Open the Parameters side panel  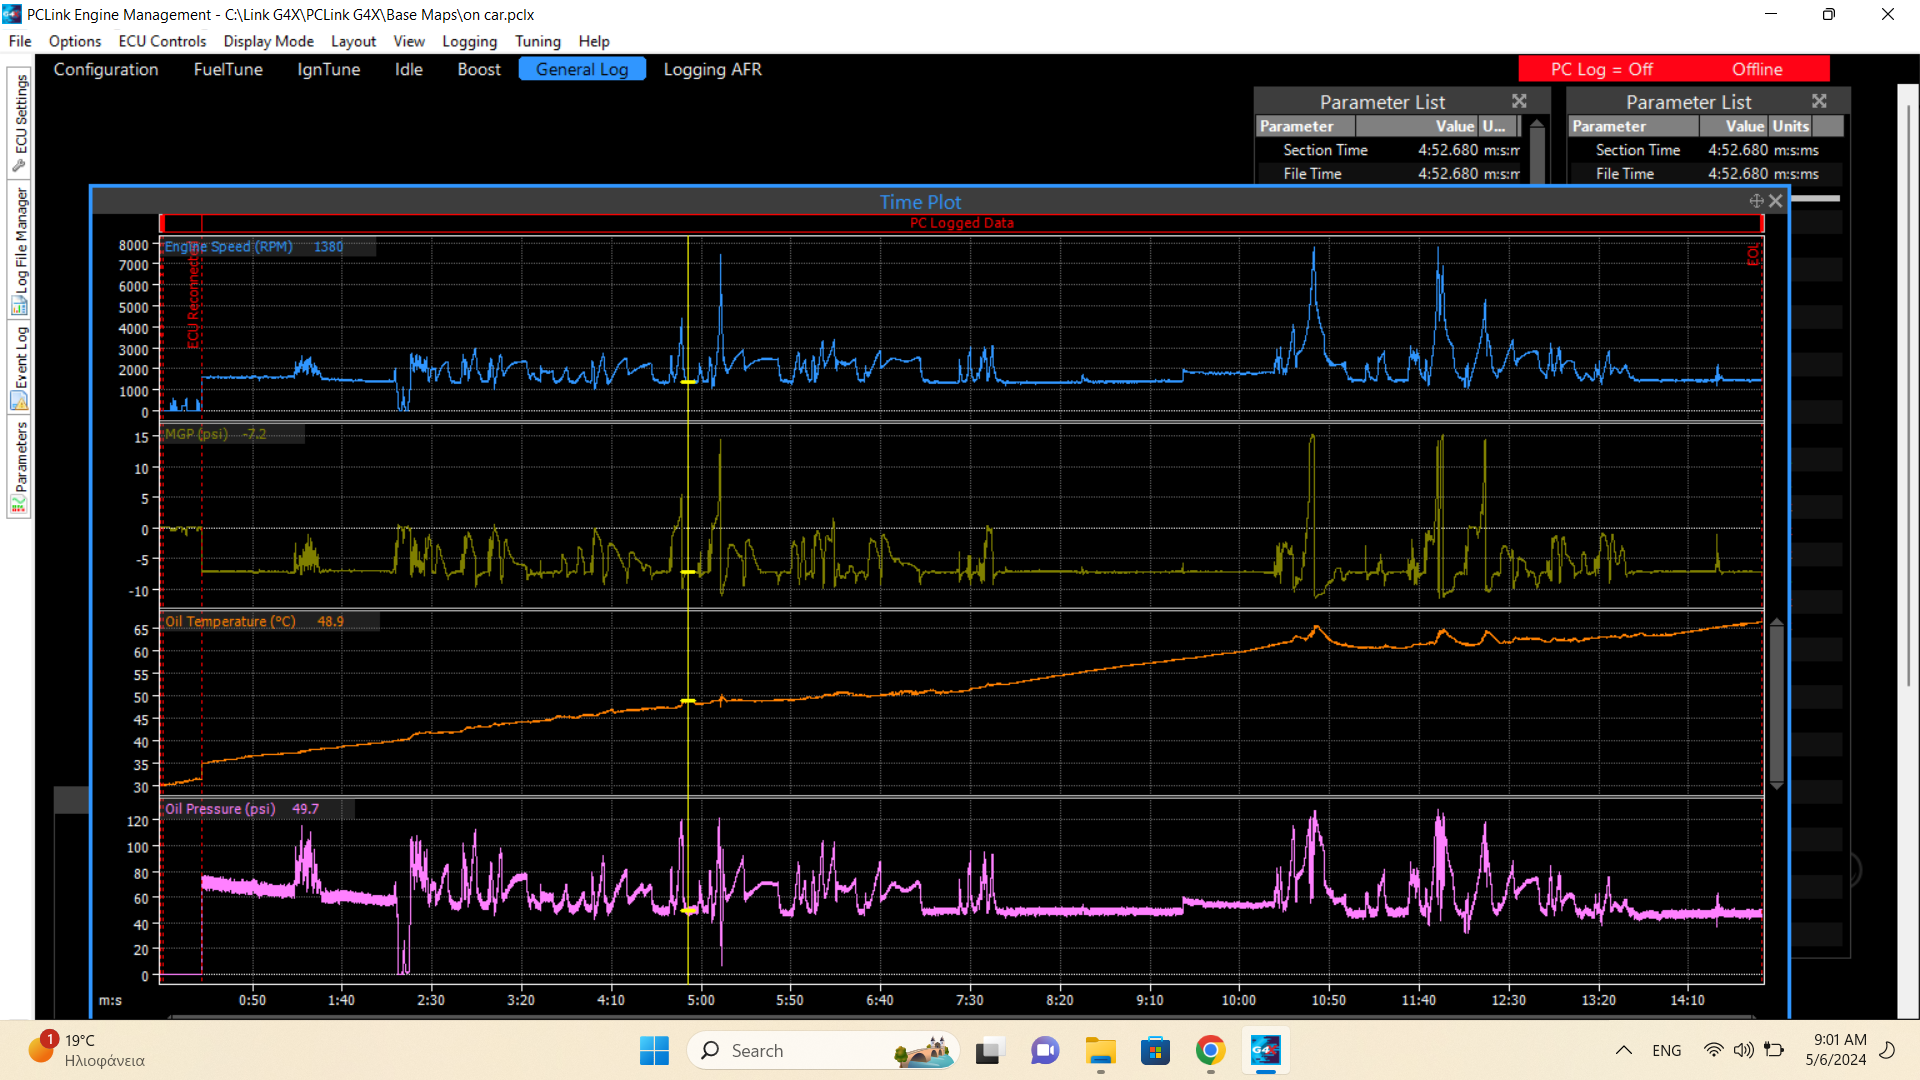coord(20,466)
